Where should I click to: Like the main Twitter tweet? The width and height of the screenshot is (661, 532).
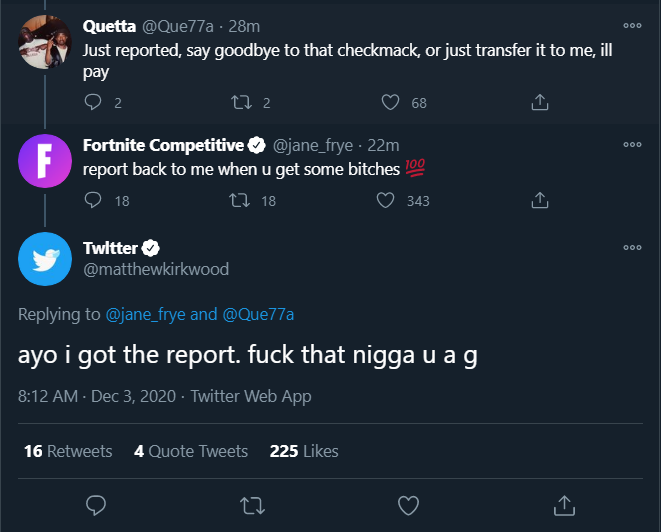tap(408, 502)
